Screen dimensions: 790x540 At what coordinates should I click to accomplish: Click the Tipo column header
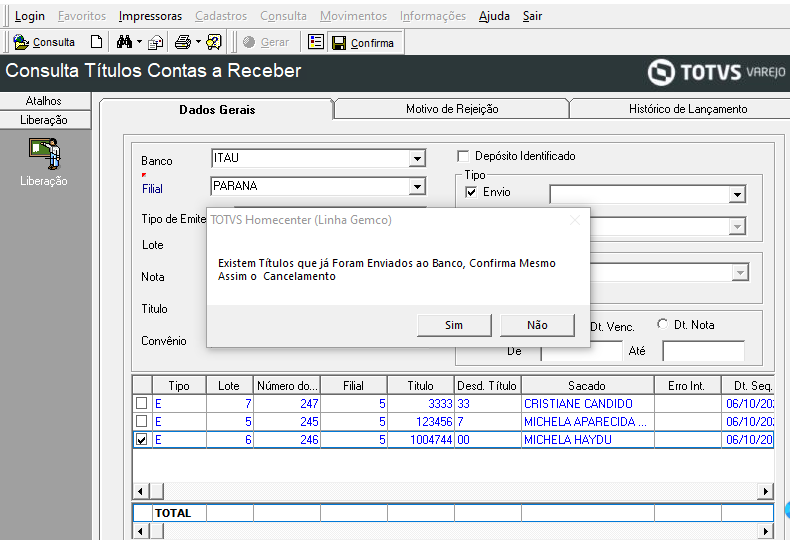179,386
